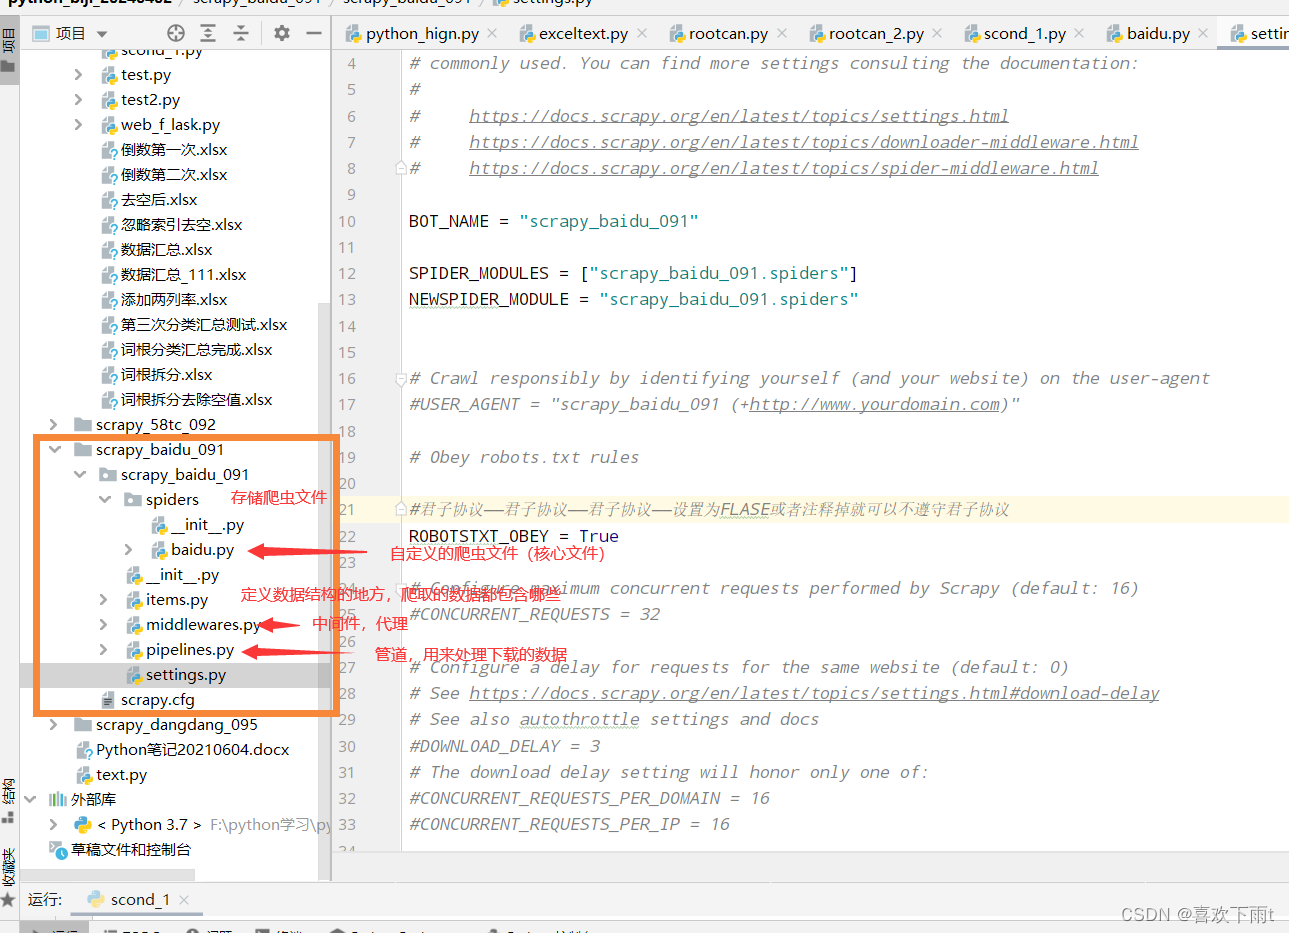Switch to the python_hign.py tab
Viewport: 1289px width, 933px height.
pos(422,33)
